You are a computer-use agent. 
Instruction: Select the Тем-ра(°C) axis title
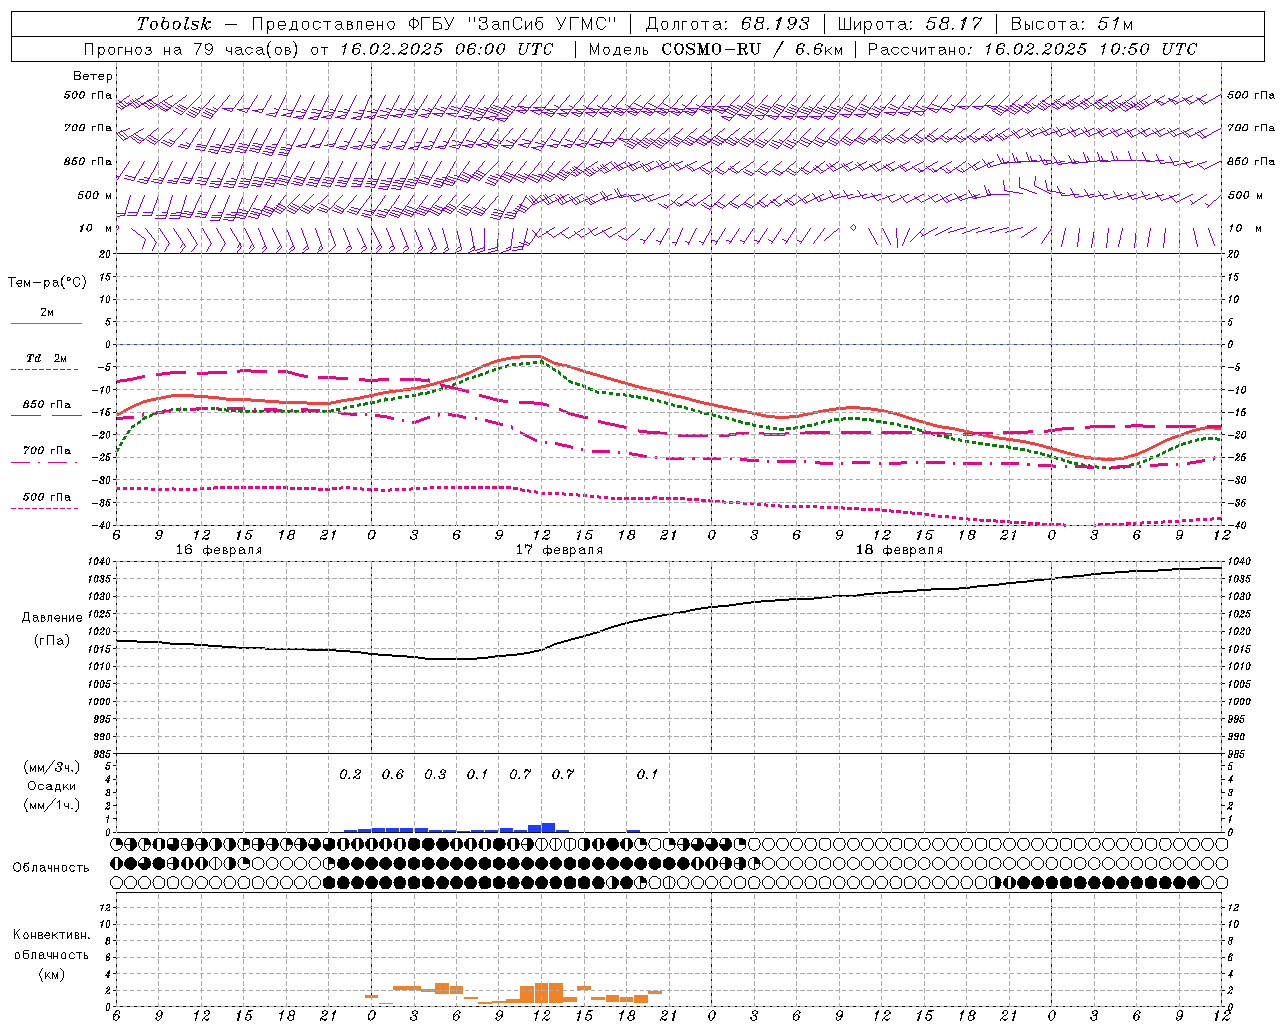tap(47, 283)
